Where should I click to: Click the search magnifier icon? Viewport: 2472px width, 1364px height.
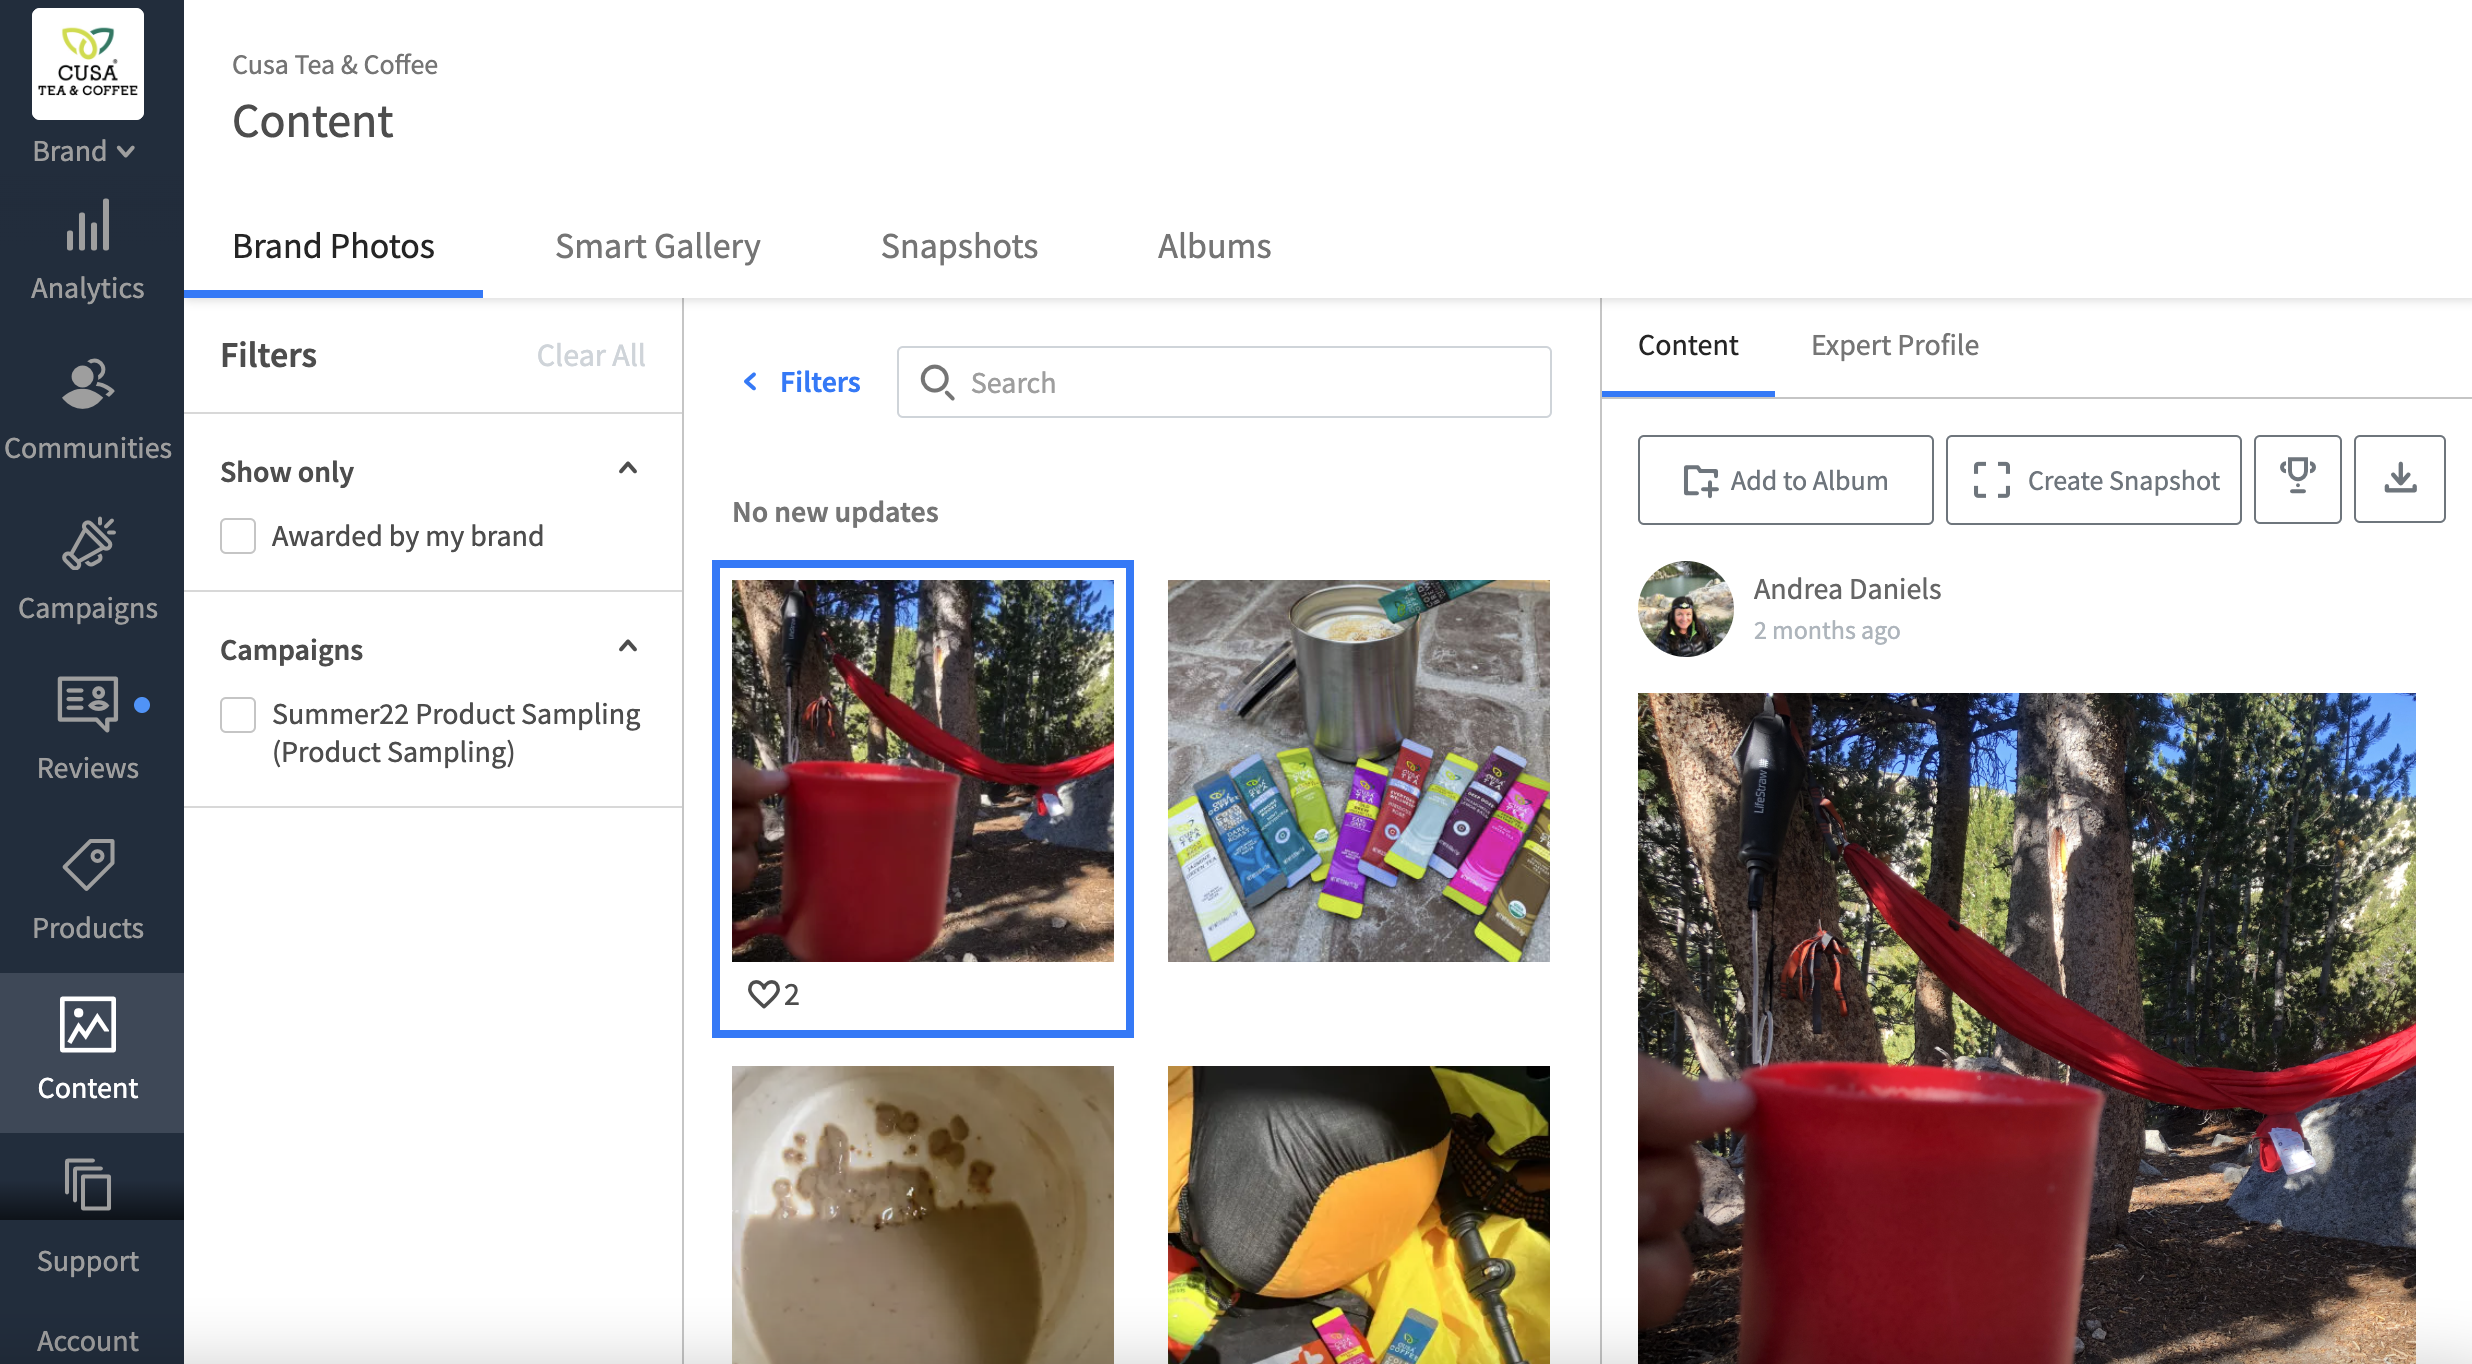pyautogui.click(x=937, y=382)
